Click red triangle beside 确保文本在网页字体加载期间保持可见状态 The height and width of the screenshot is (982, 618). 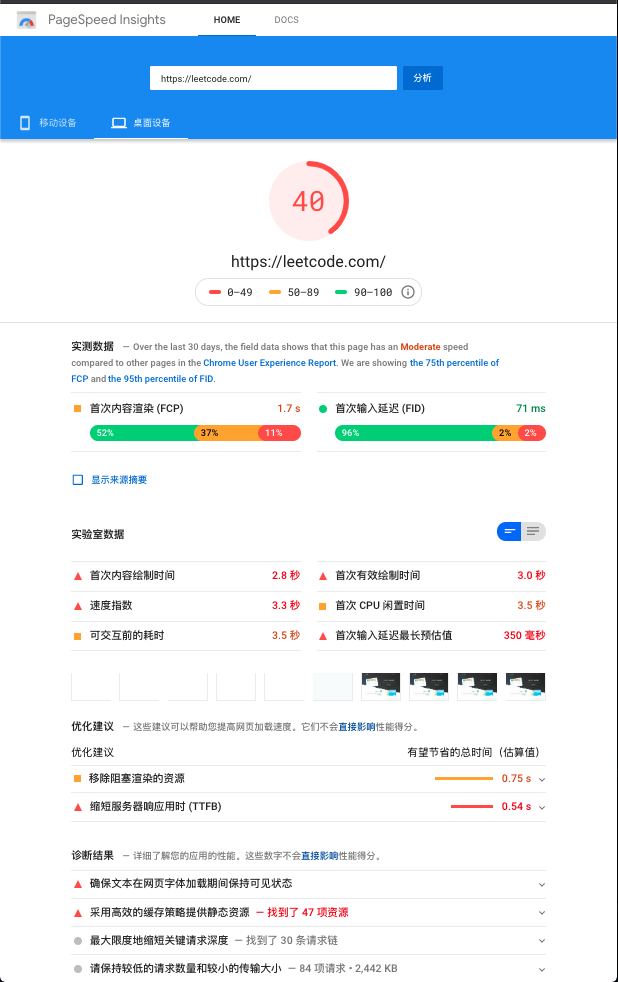[78, 884]
